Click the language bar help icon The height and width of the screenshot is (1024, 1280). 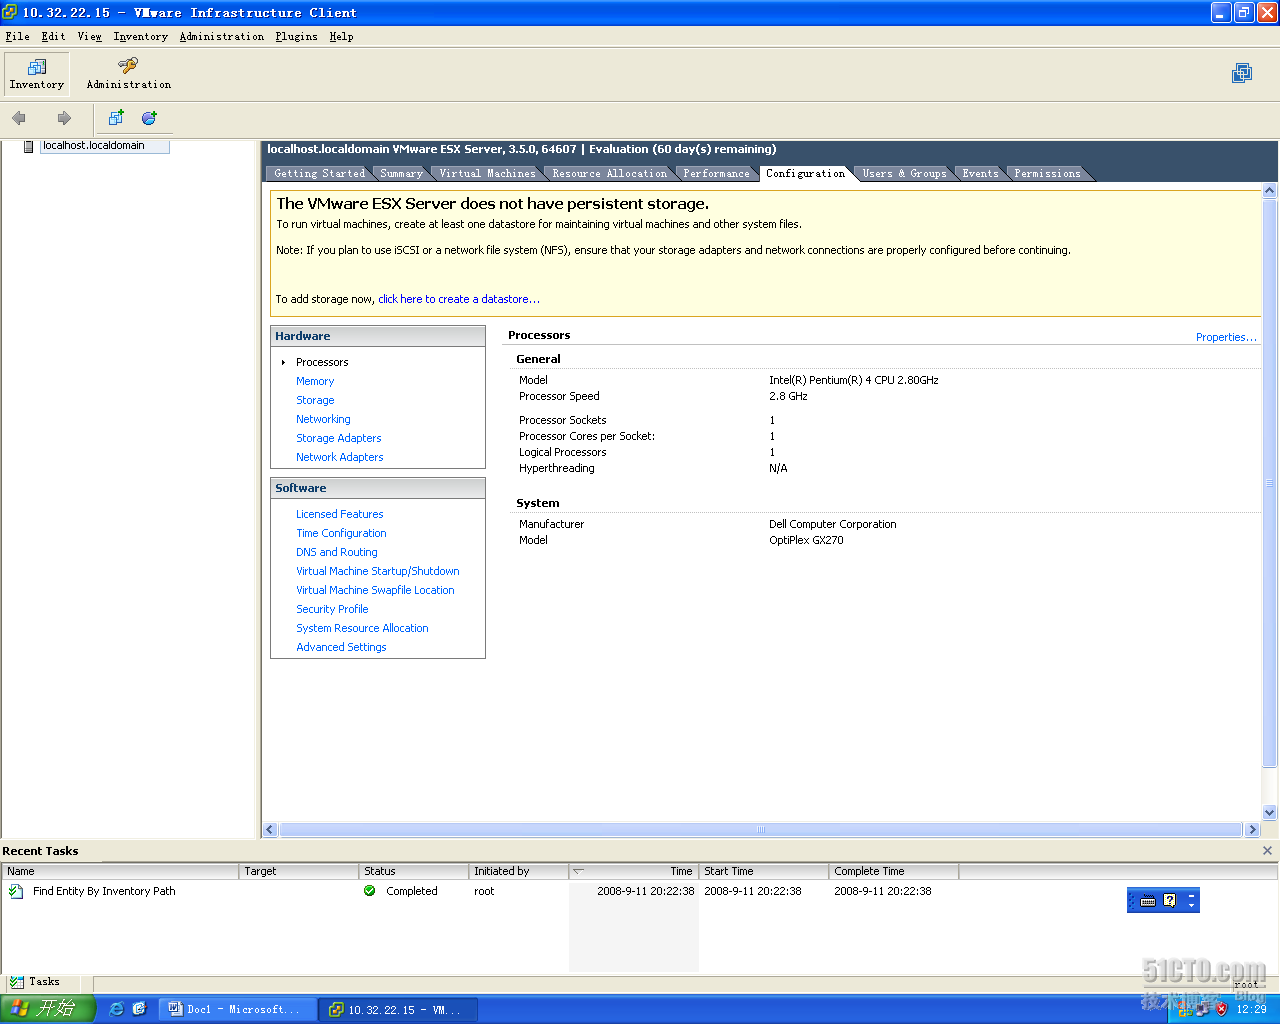click(1170, 901)
